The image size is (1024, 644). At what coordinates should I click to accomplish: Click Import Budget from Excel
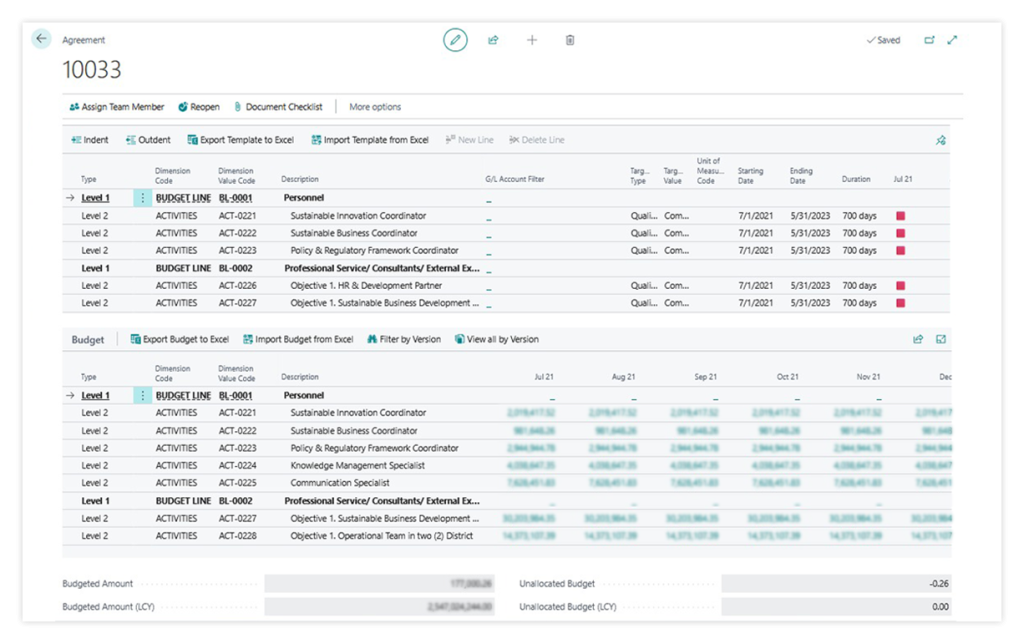(298, 339)
